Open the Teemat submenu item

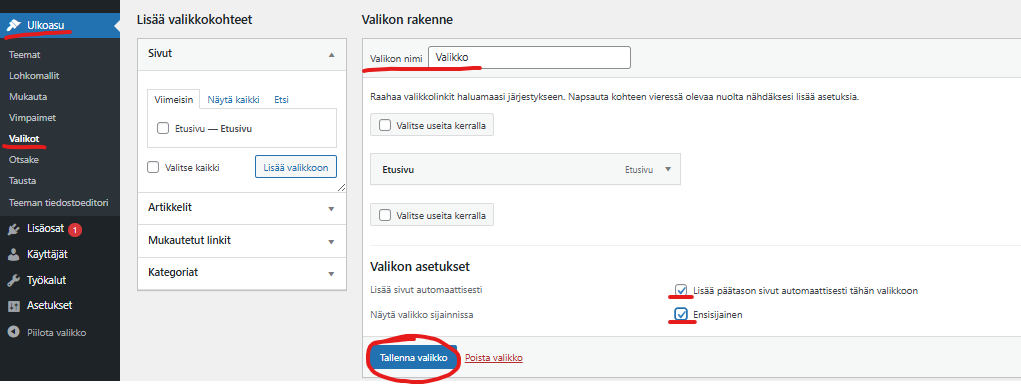click(x=25, y=55)
